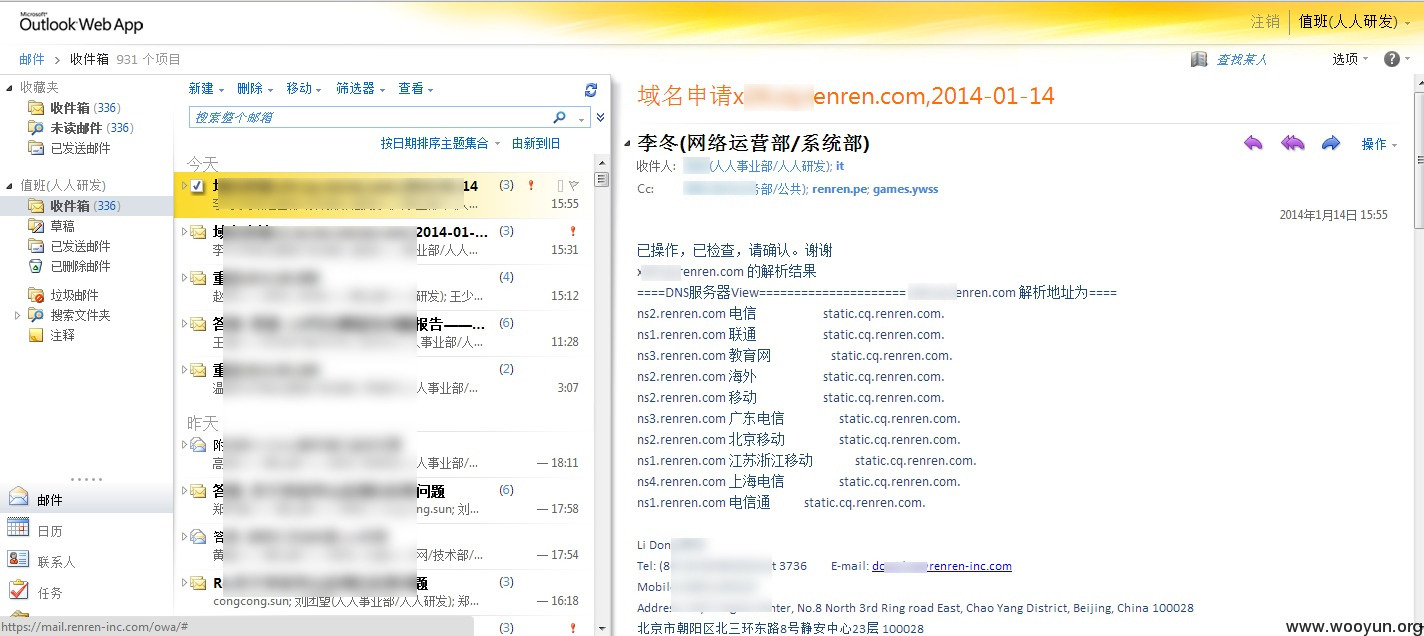This screenshot has width=1424, height=636.
Task: Open the 联系人 contacts module icon
Action: coord(18,559)
